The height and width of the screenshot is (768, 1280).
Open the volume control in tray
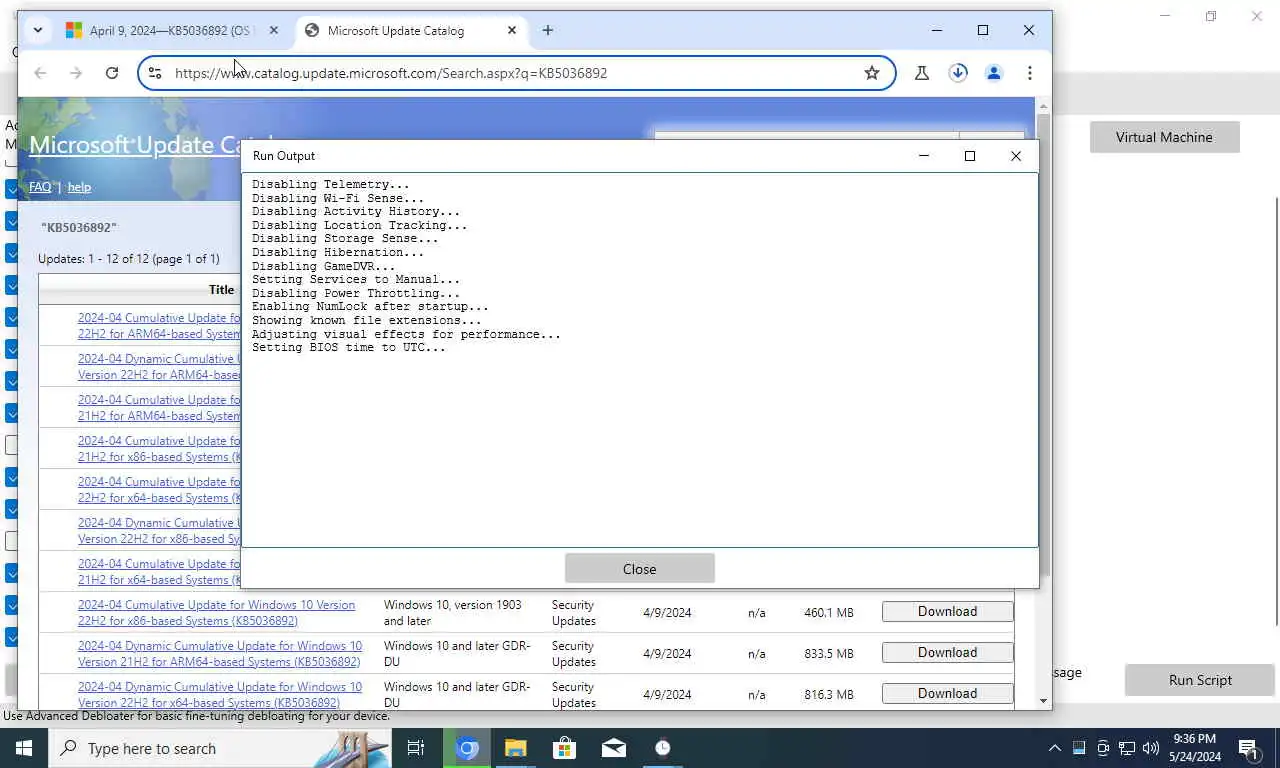pyautogui.click(x=1151, y=748)
